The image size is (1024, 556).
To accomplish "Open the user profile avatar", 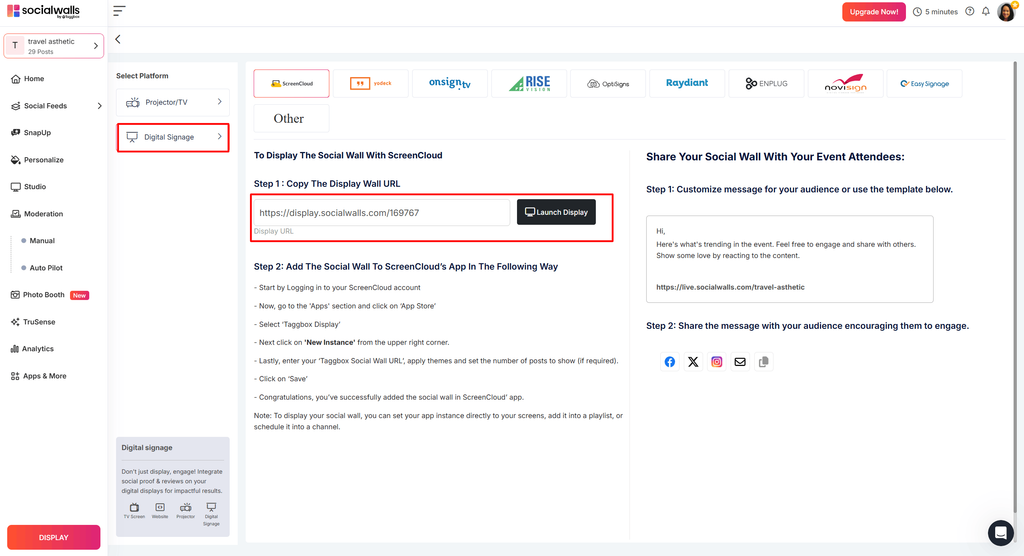I will coord(1006,11).
